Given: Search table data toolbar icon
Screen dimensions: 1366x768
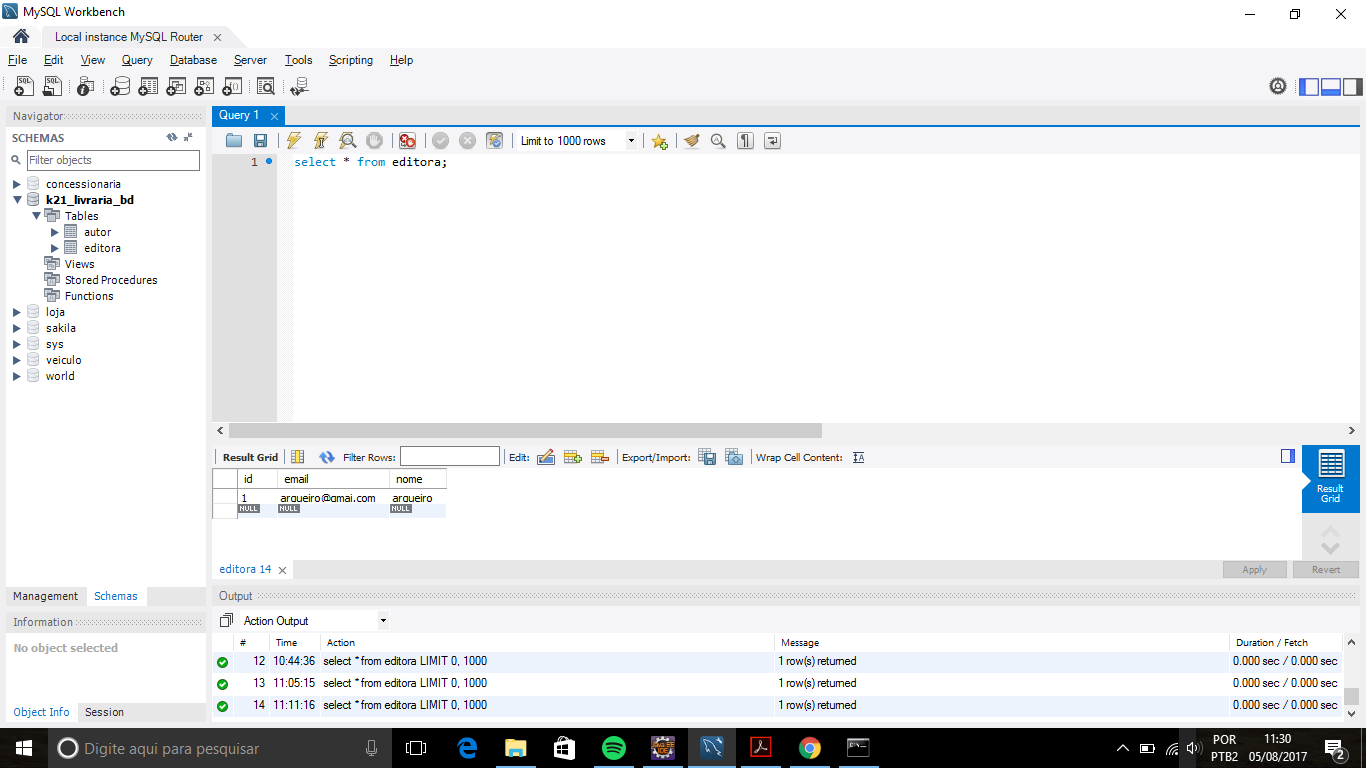Looking at the screenshot, I should tap(266, 86).
